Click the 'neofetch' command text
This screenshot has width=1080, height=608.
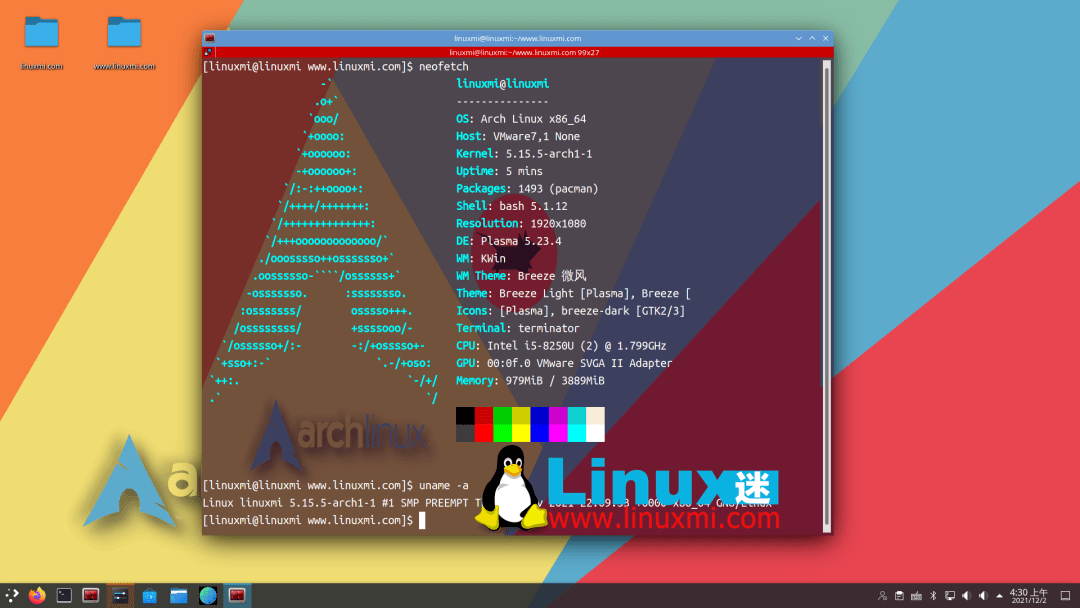point(444,67)
